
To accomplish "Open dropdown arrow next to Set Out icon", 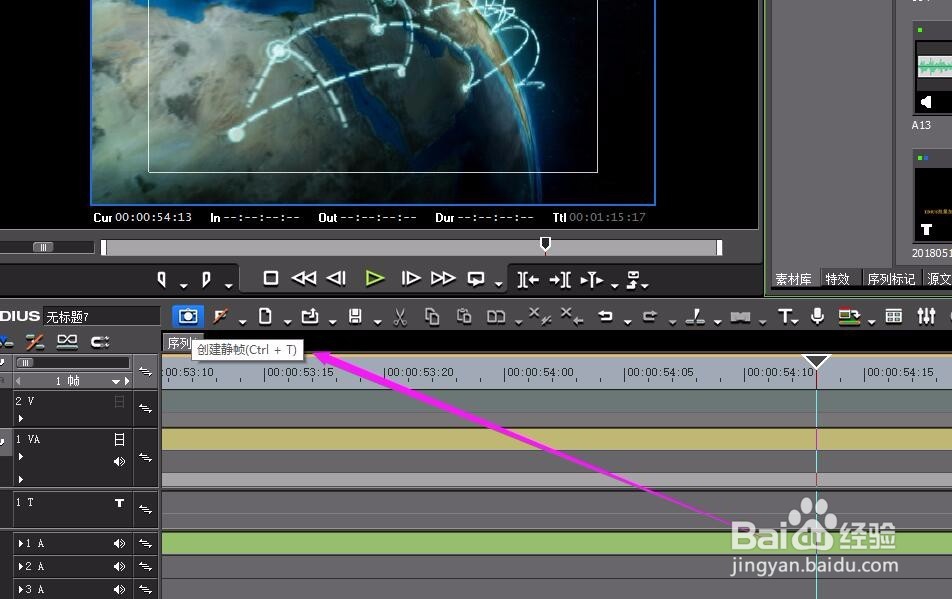I will 229,286.
